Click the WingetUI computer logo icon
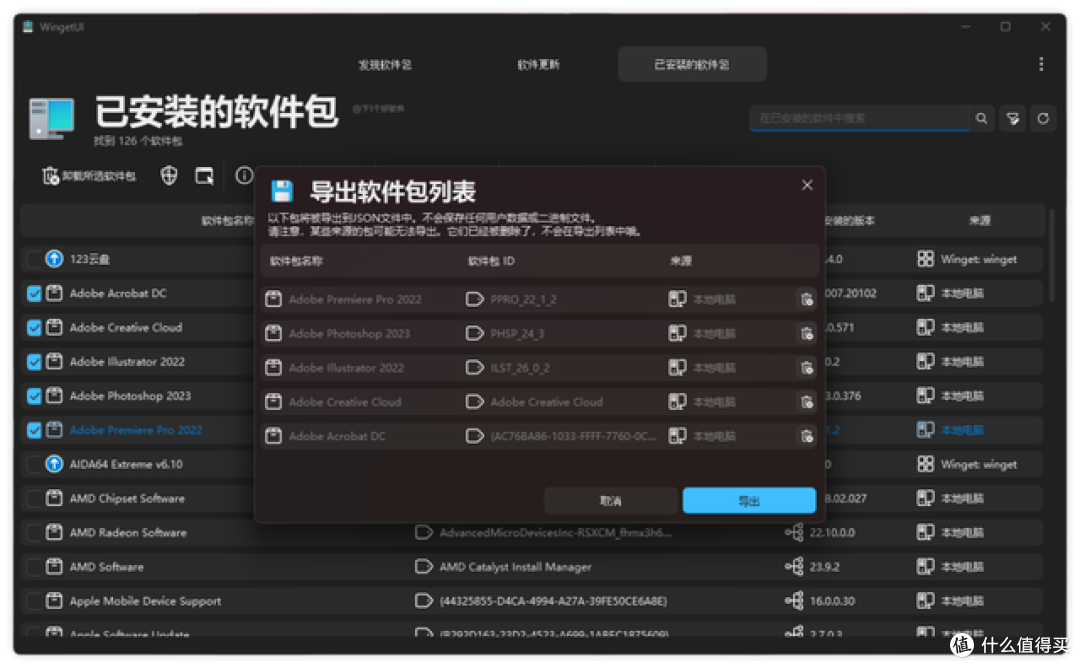Image resolution: width=1080 pixels, height=668 pixels. (x=51, y=118)
